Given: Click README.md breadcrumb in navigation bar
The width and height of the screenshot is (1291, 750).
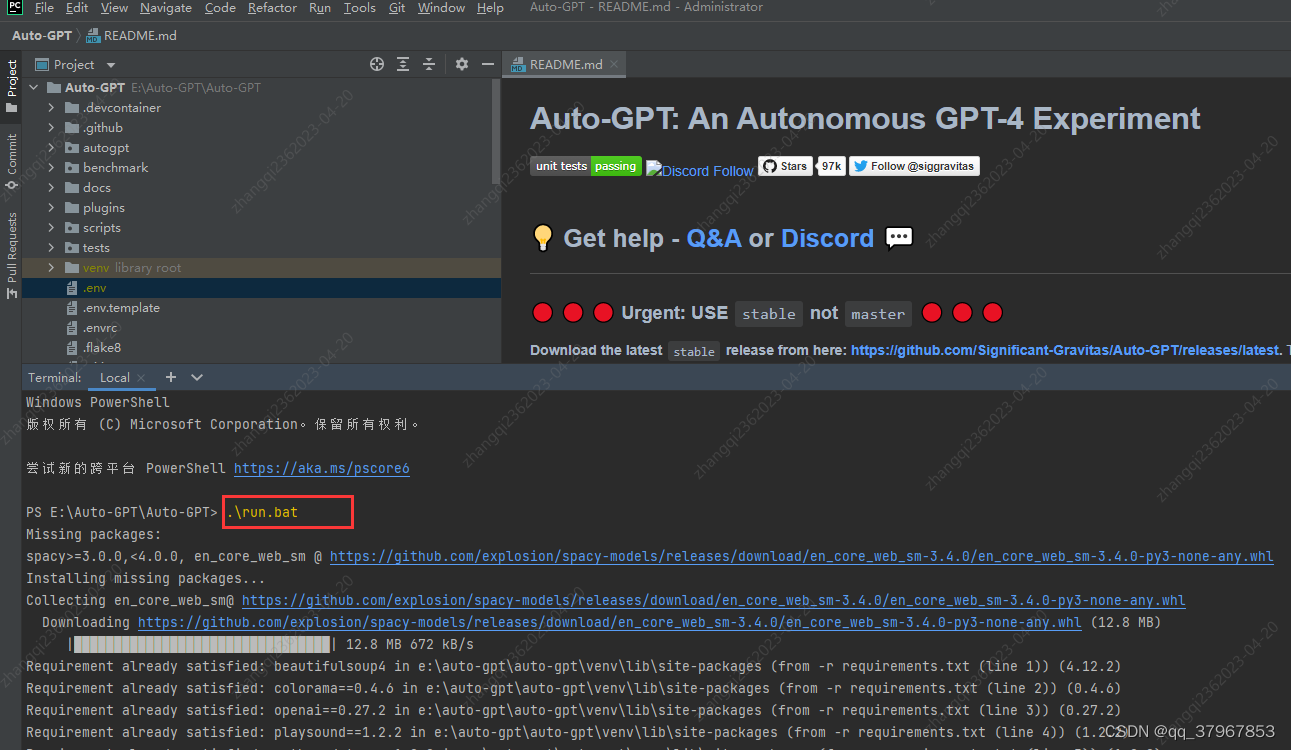Looking at the screenshot, I should pos(132,35).
